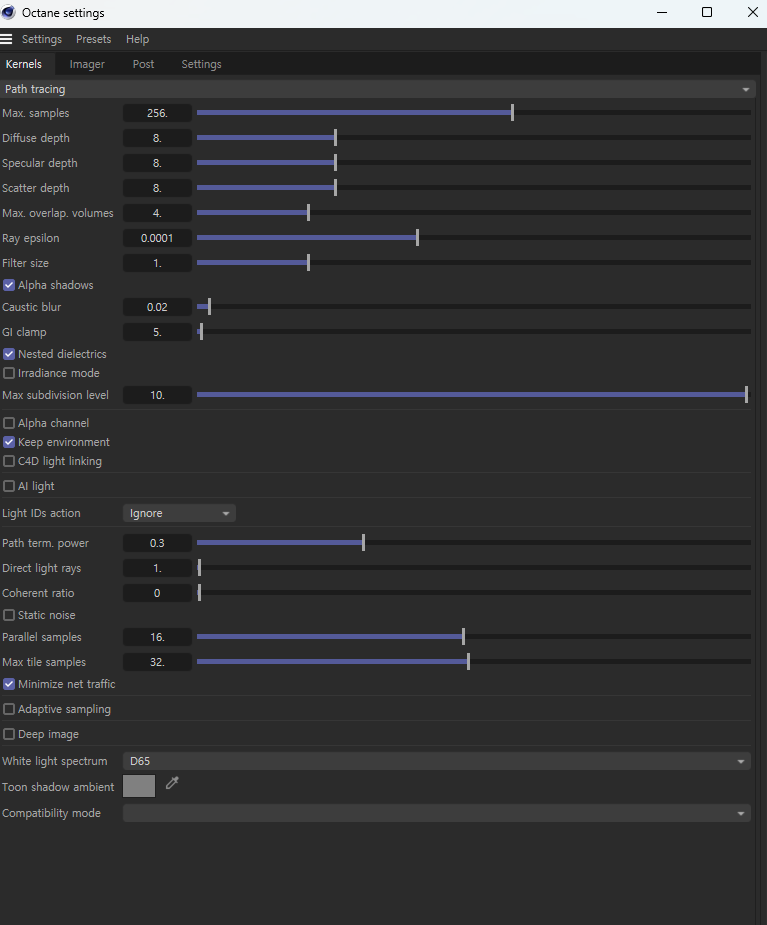This screenshot has width=767, height=925.
Task: Open the Light IDs action dropdown
Action: [179, 513]
